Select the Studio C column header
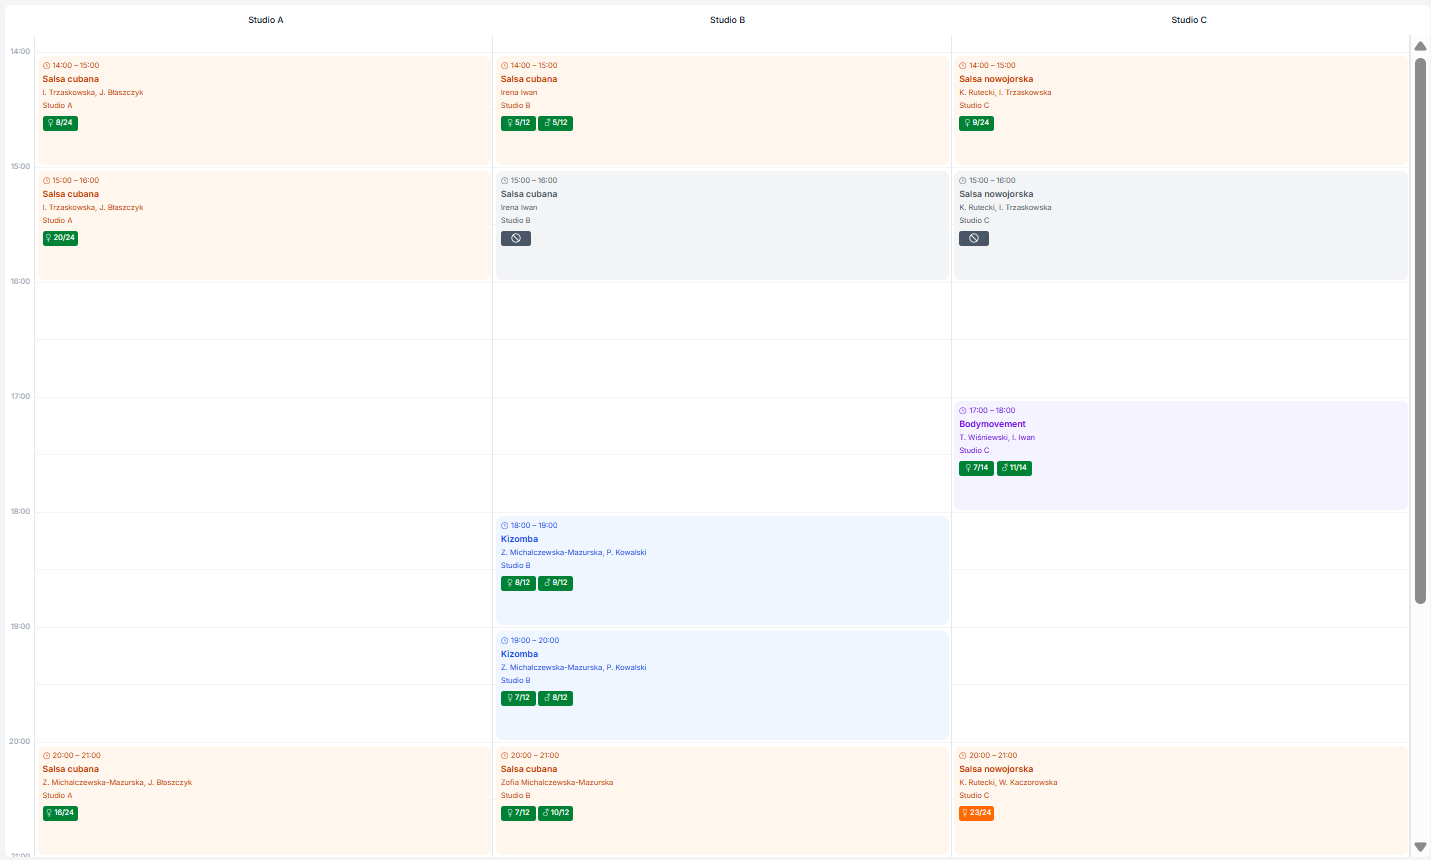The image size is (1431, 860). click(1189, 20)
